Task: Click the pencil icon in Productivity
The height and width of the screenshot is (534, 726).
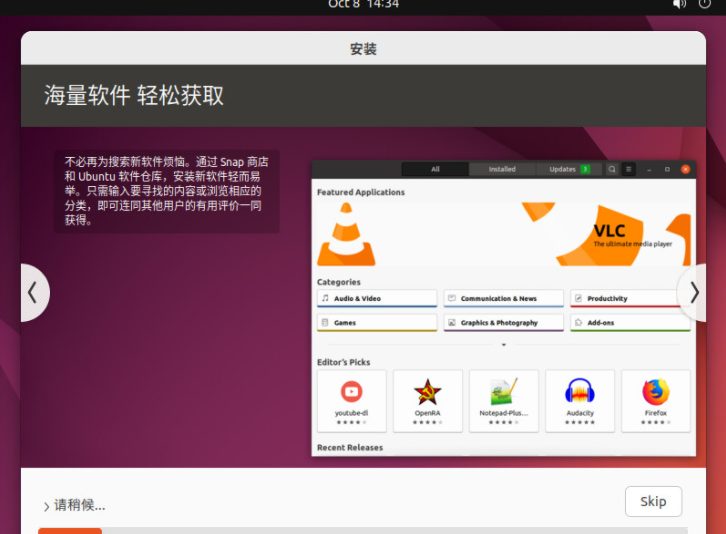Action: tap(578, 298)
